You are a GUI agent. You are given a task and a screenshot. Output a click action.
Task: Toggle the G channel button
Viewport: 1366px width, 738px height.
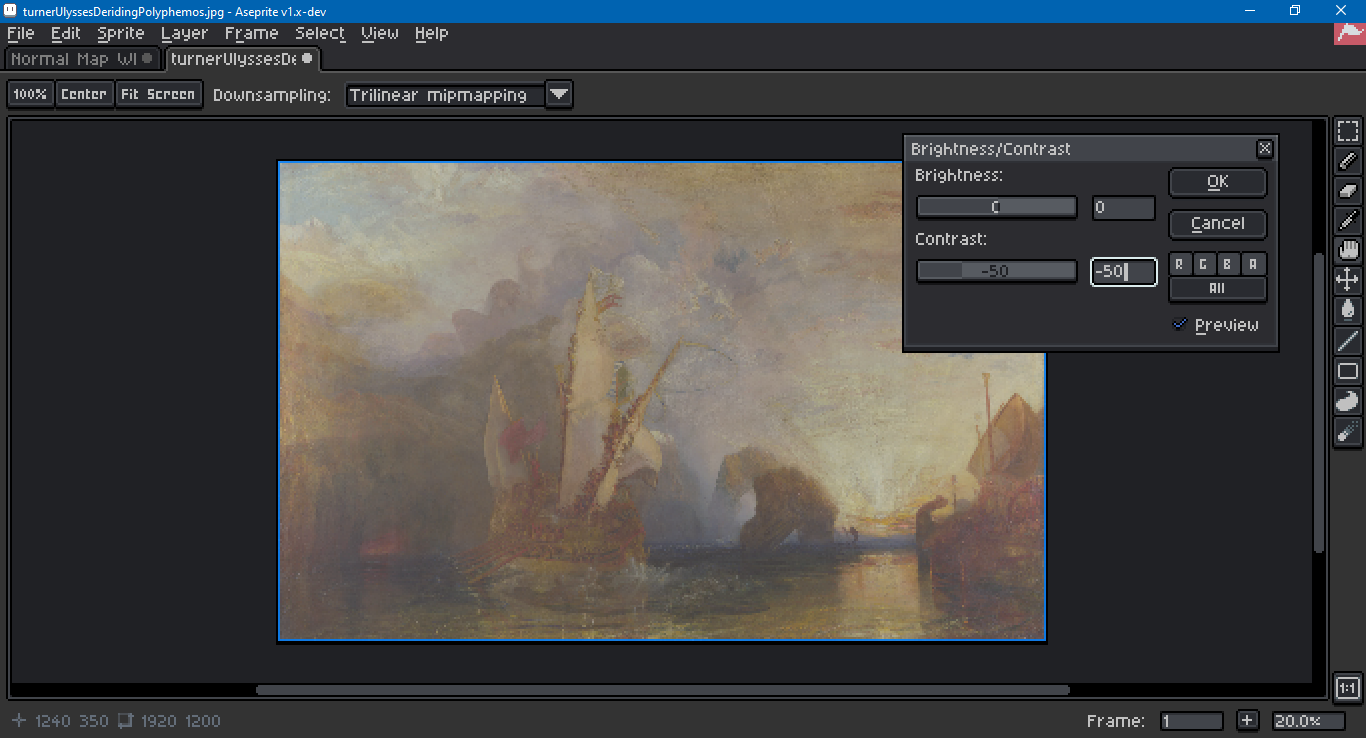(x=1204, y=264)
